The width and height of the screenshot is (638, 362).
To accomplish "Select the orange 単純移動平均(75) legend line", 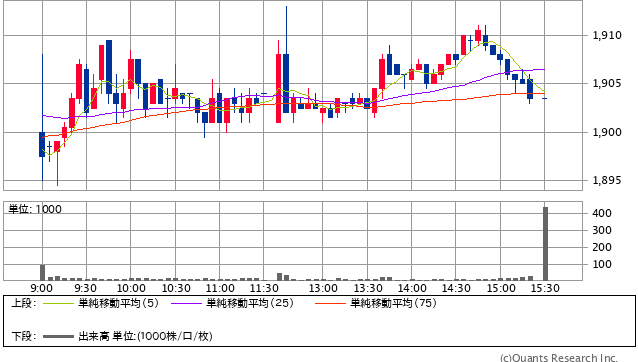I will (330, 303).
